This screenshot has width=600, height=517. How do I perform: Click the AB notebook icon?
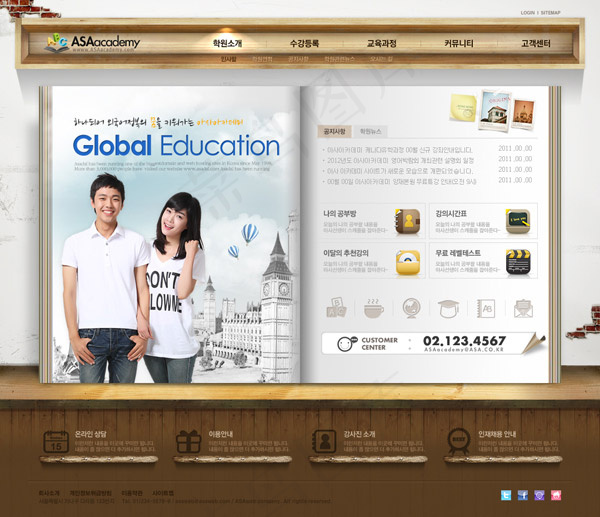tap(486, 308)
